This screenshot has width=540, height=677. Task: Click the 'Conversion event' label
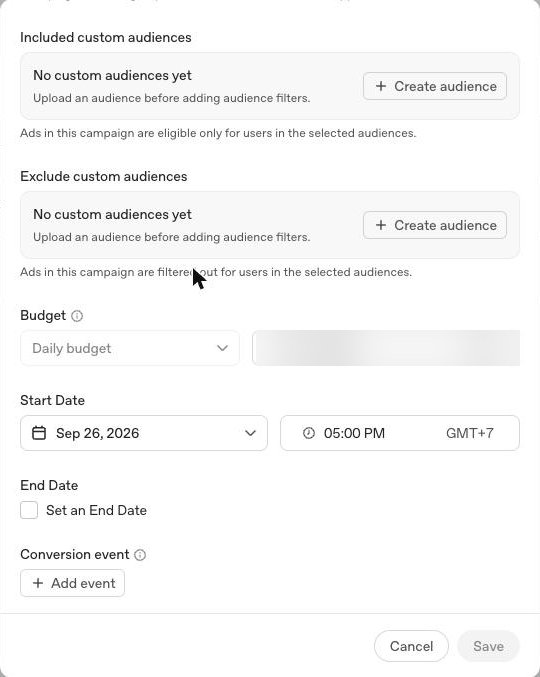point(75,554)
